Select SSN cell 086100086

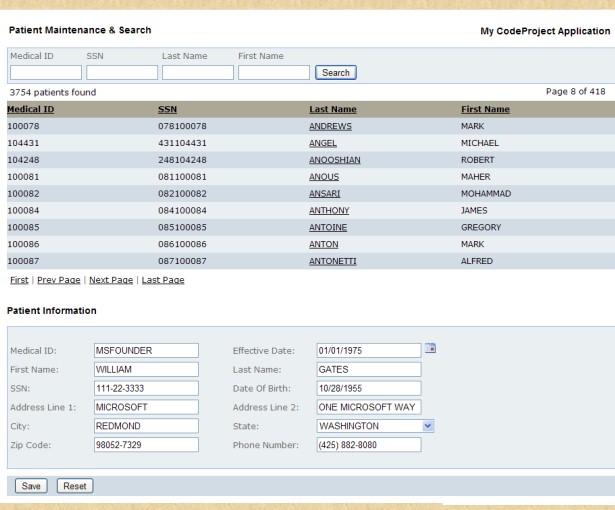tap(182, 244)
